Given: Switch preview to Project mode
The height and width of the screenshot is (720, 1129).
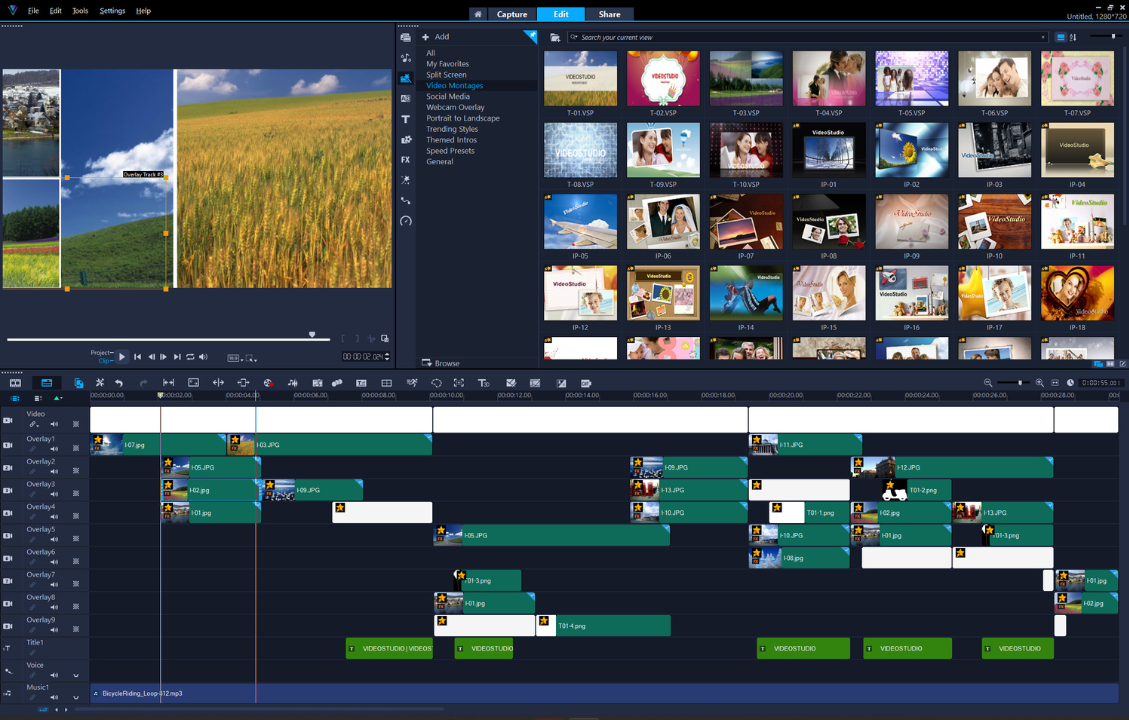Looking at the screenshot, I should [x=102, y=352].
